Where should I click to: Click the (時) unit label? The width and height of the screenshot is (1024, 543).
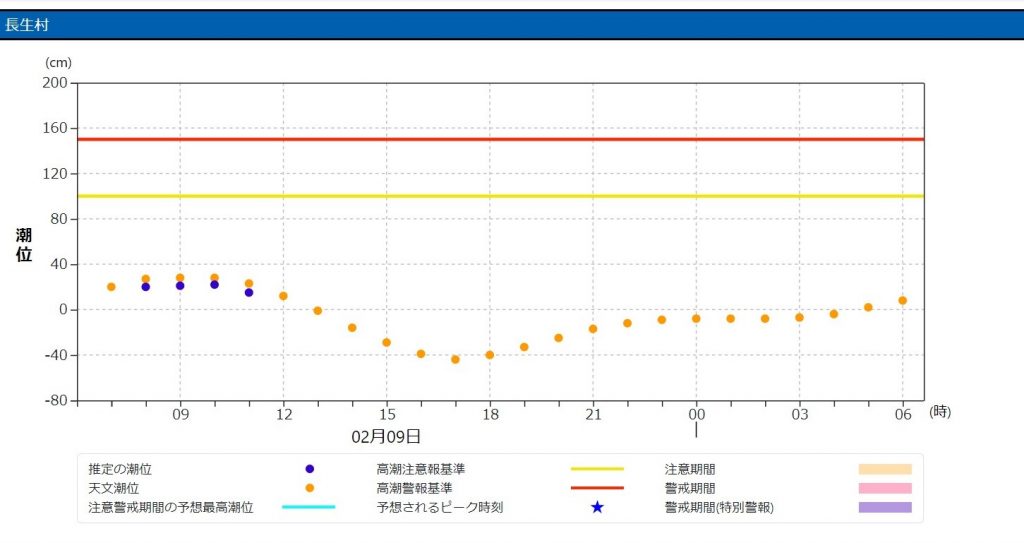940,412
